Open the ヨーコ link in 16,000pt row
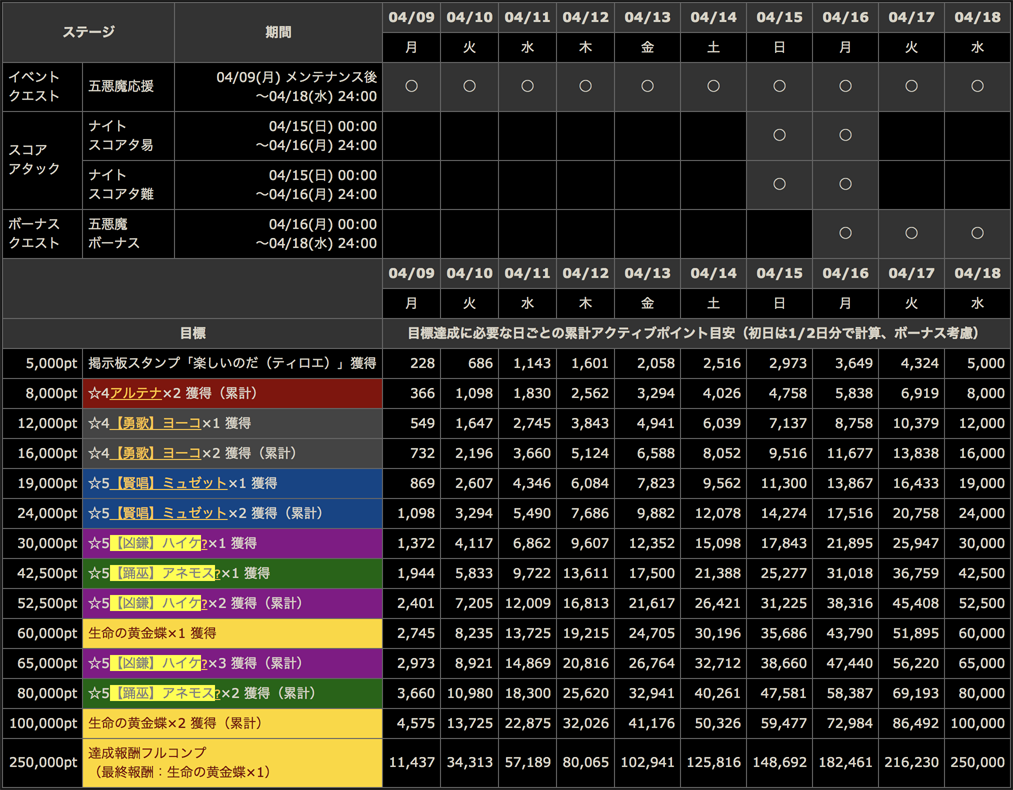Image resolution: width=1013 pixels, height=790 pixels. [182, 454]
